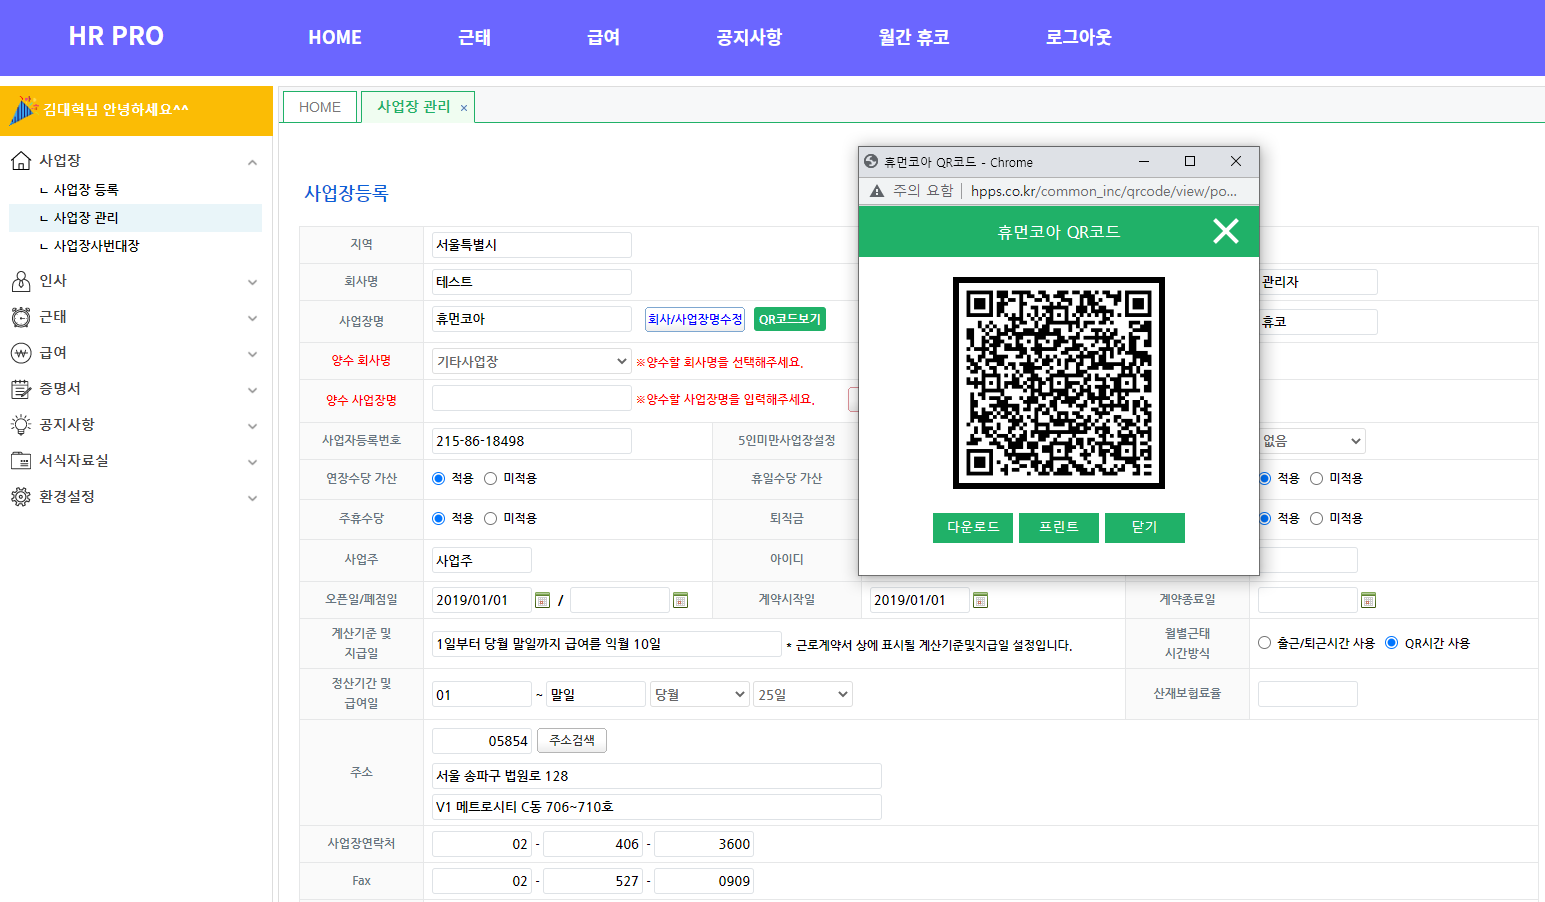The height and width of the screenshot is (902, 1545).
Task: Open 사업장 등록 in sidebar
Action: point(86,190)
